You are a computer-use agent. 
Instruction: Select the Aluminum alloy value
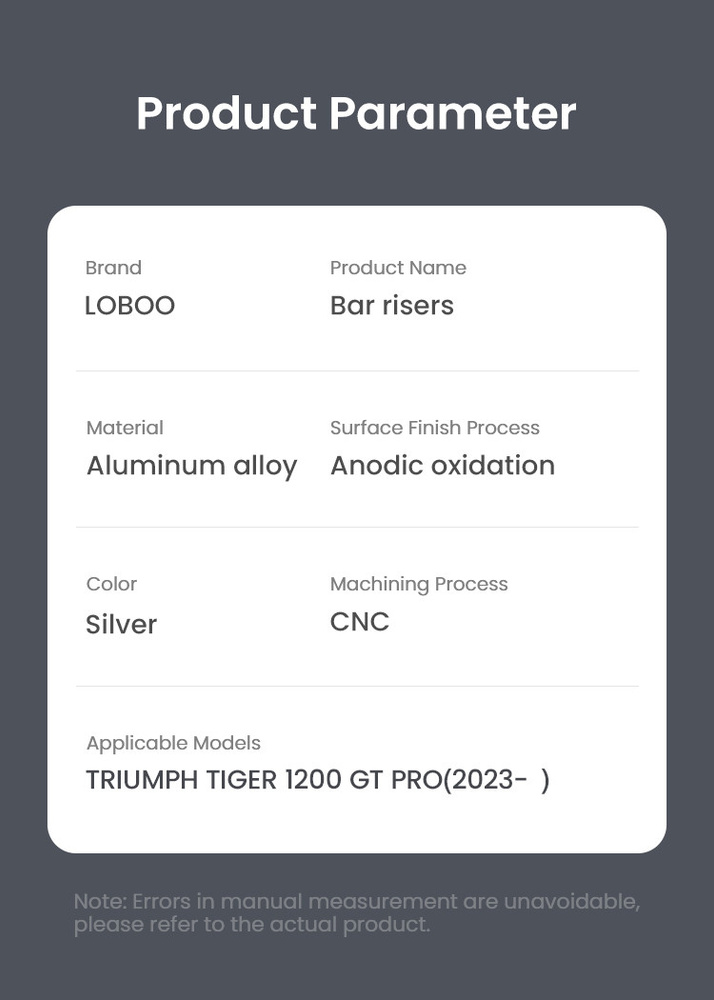[192, 466]
